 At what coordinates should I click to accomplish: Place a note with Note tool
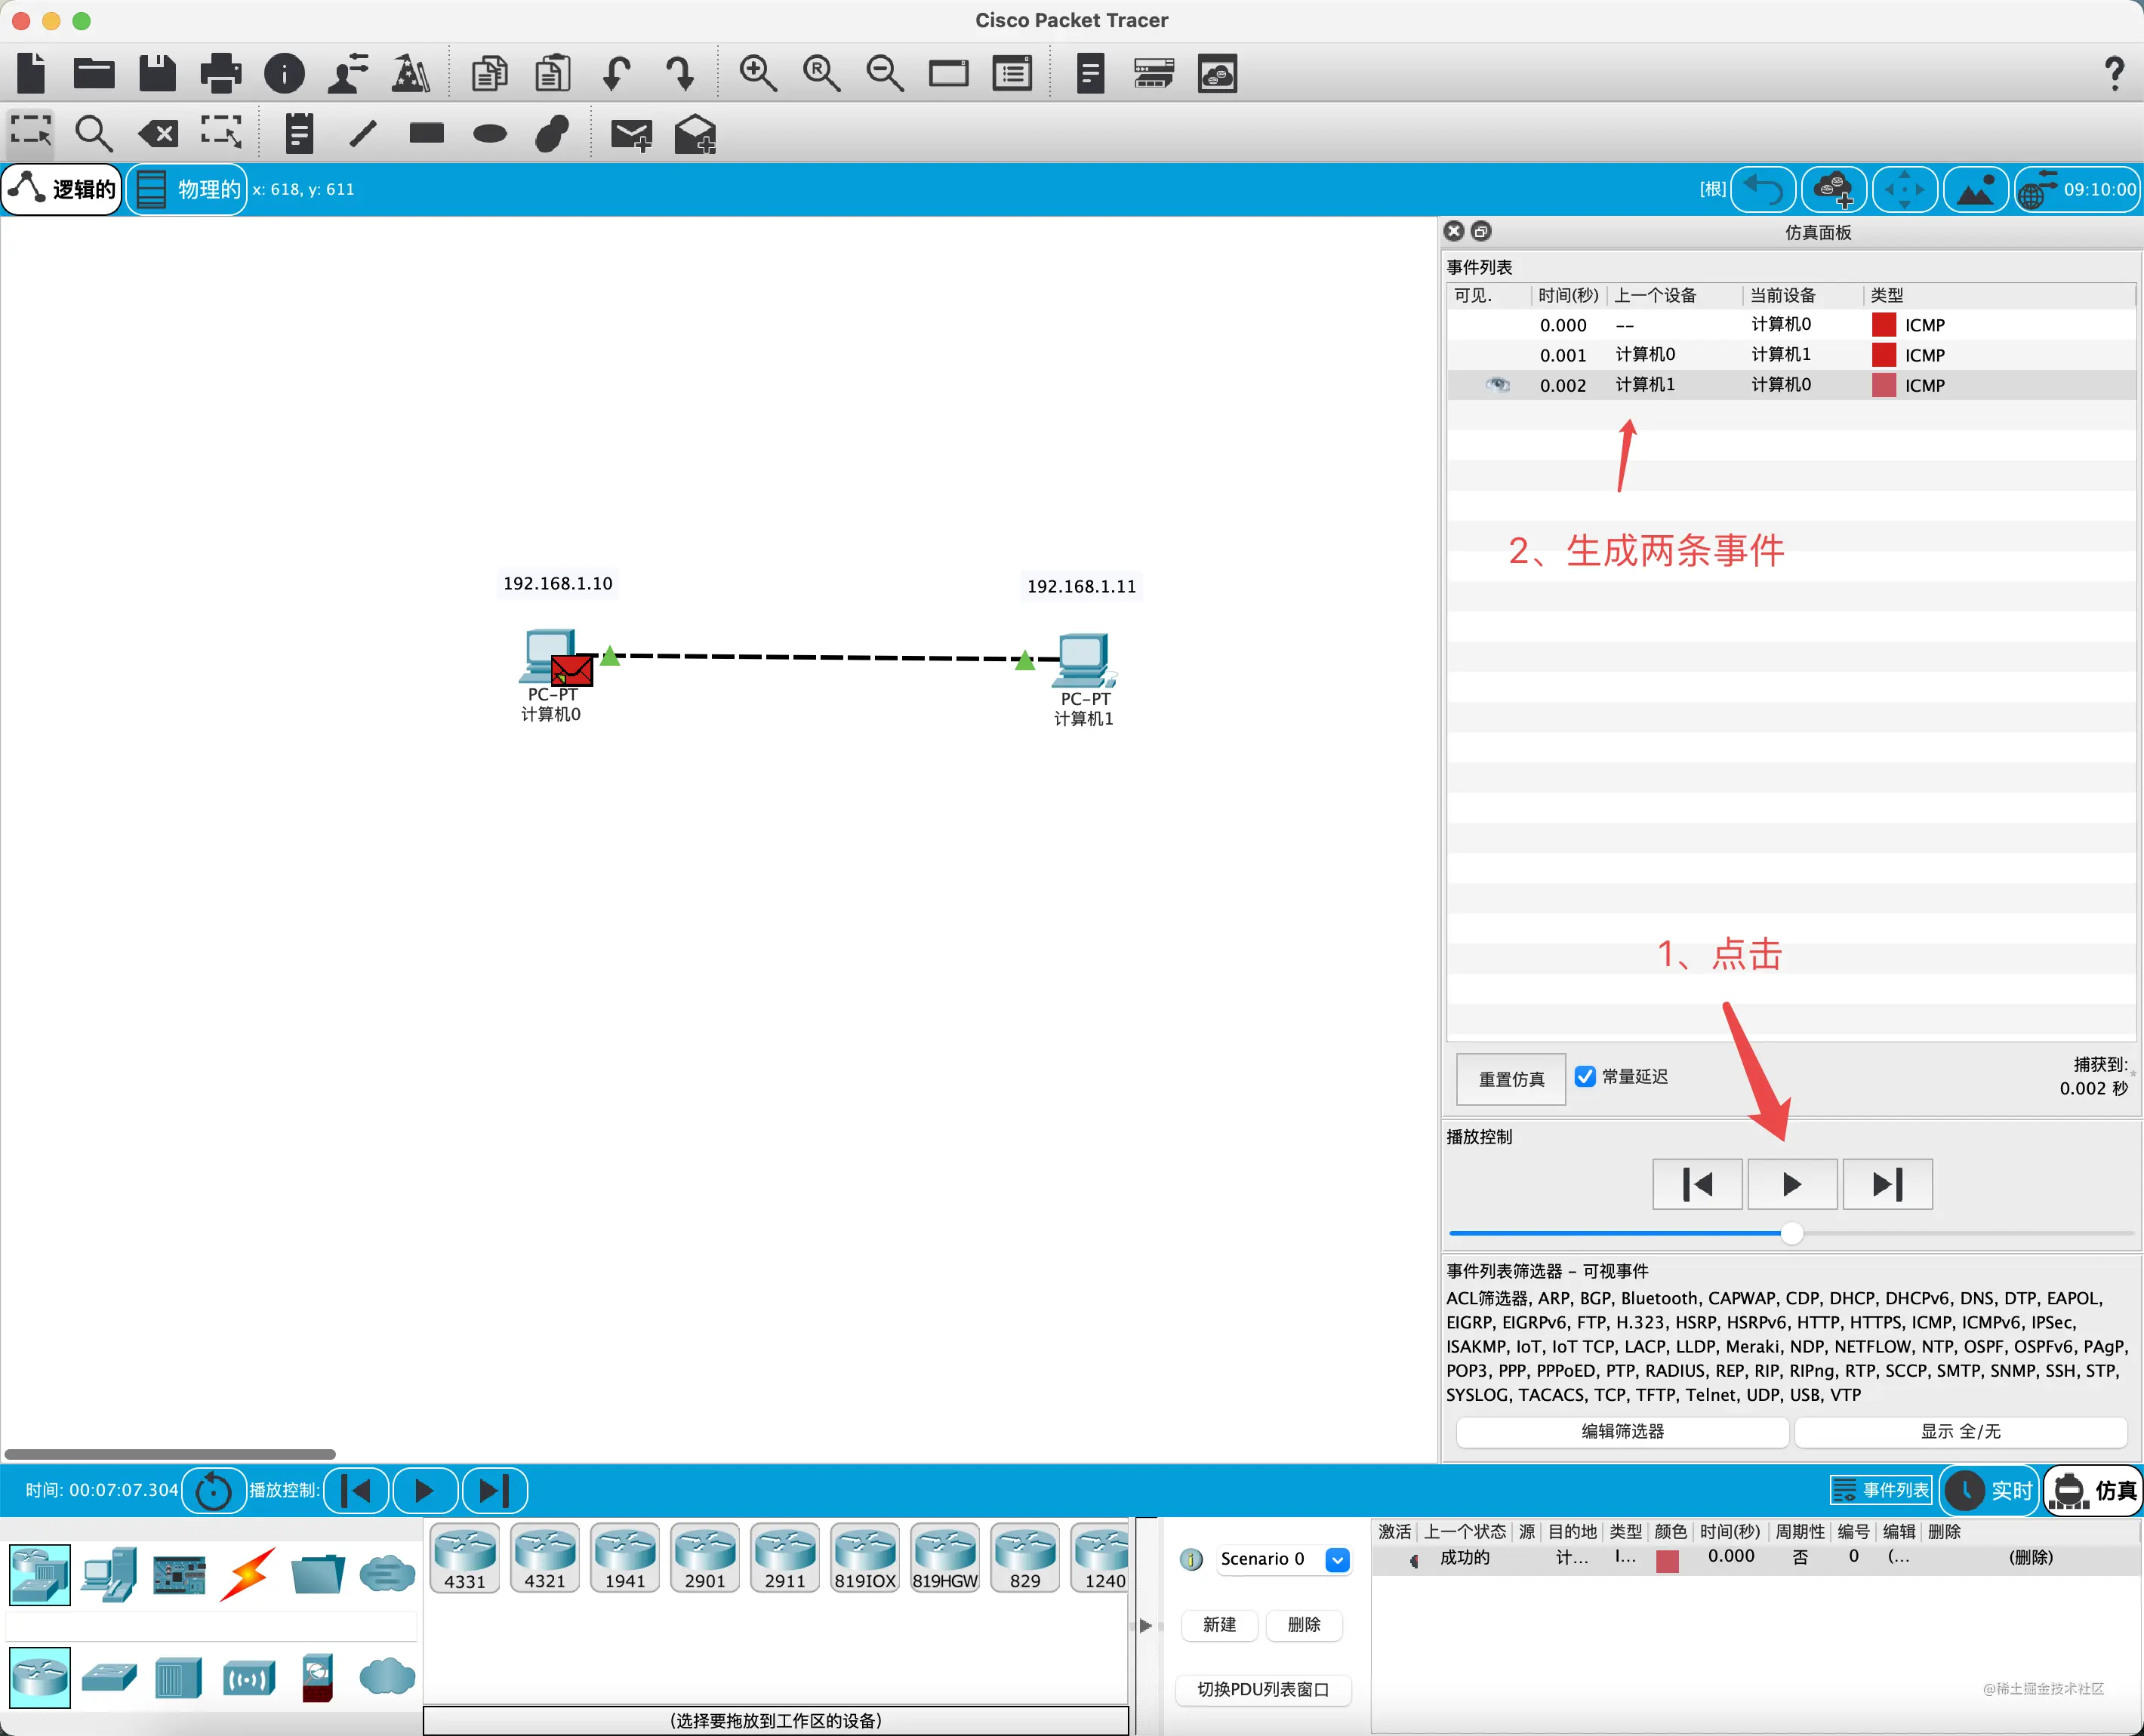click(299, 132)
